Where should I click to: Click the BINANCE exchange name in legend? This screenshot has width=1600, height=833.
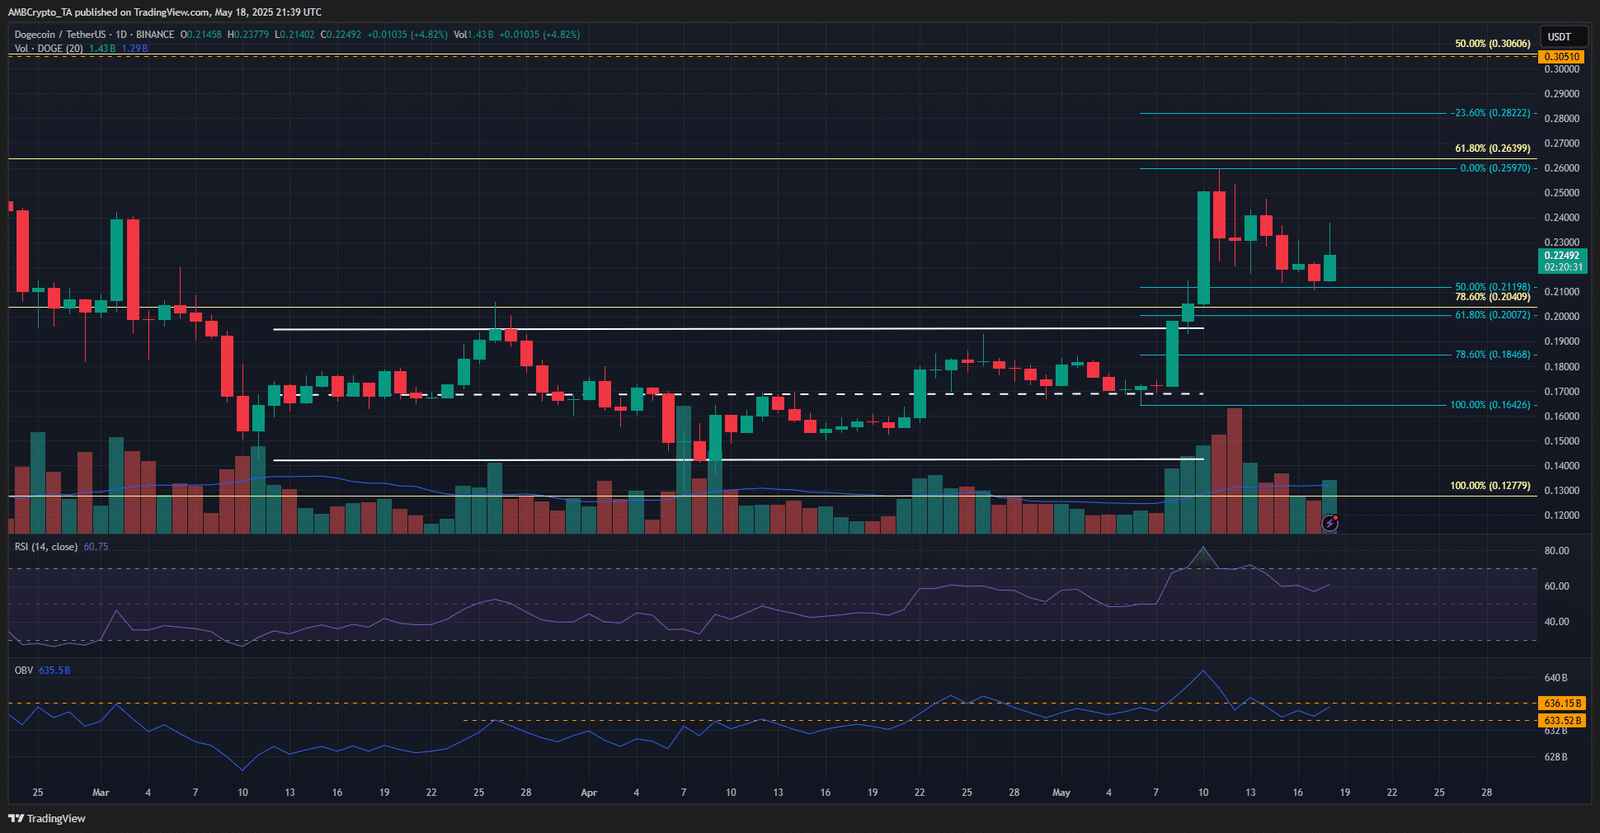tap(155, 34)
